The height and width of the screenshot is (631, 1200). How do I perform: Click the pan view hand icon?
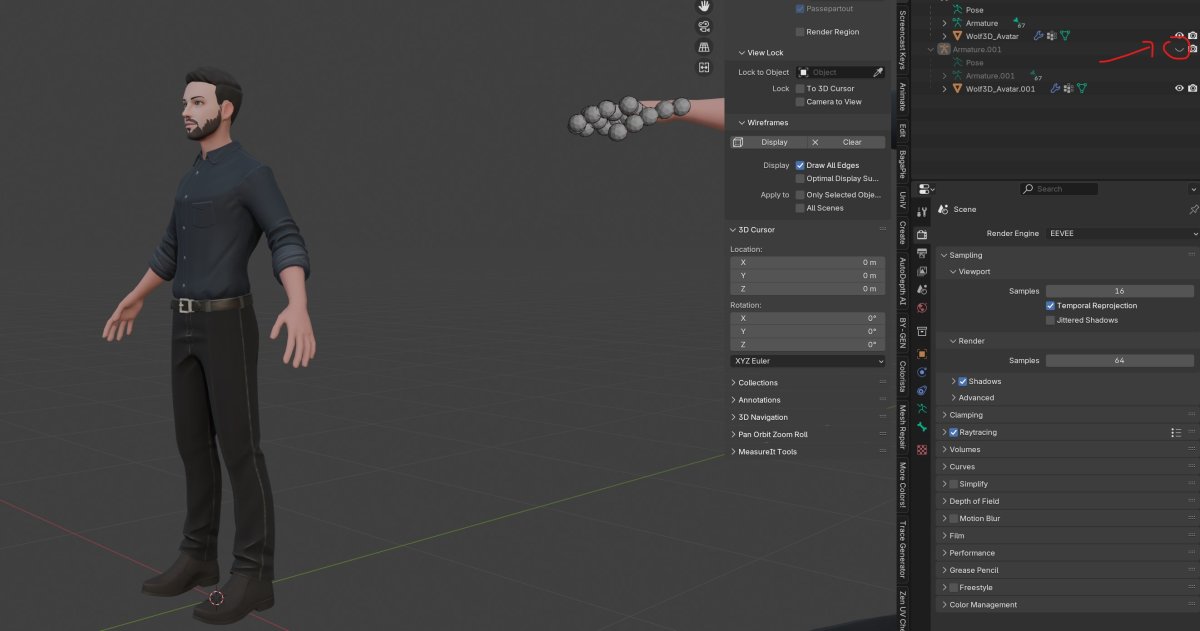[x=705, y=6]
